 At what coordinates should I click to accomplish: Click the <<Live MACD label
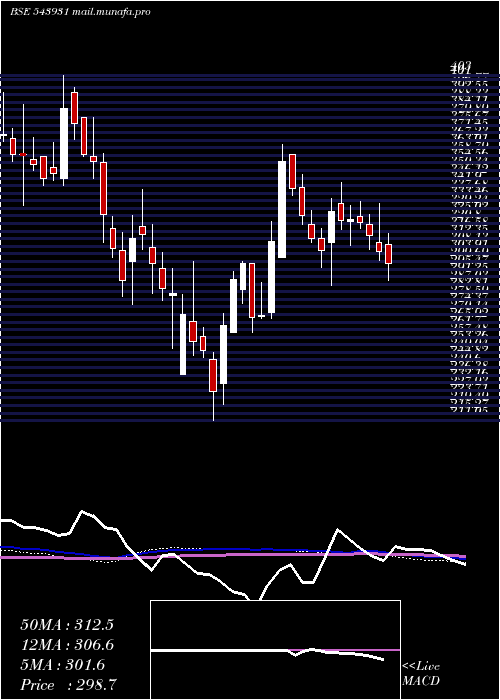pyautogui.click(x=421, y=674)
